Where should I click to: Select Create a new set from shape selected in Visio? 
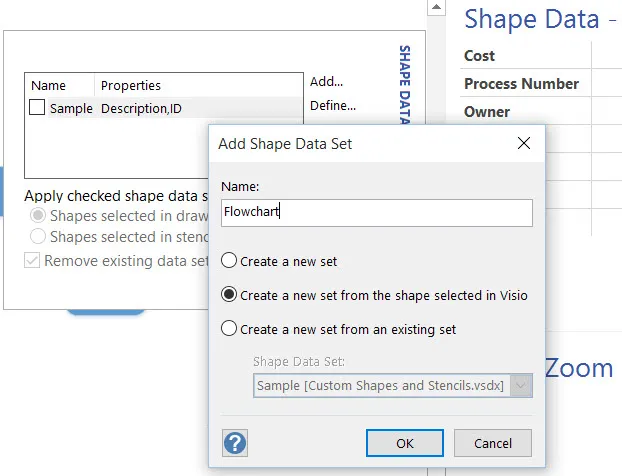pyautogui.click(x=229, y=295)
